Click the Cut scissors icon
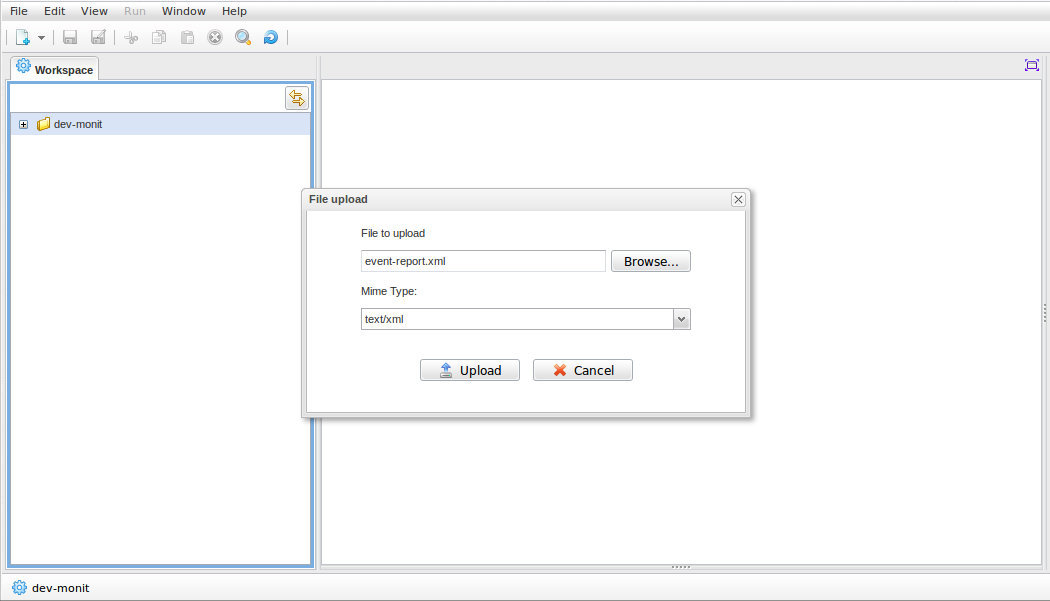Viewport: 1050px width, 601px height. tap(131, 38)
